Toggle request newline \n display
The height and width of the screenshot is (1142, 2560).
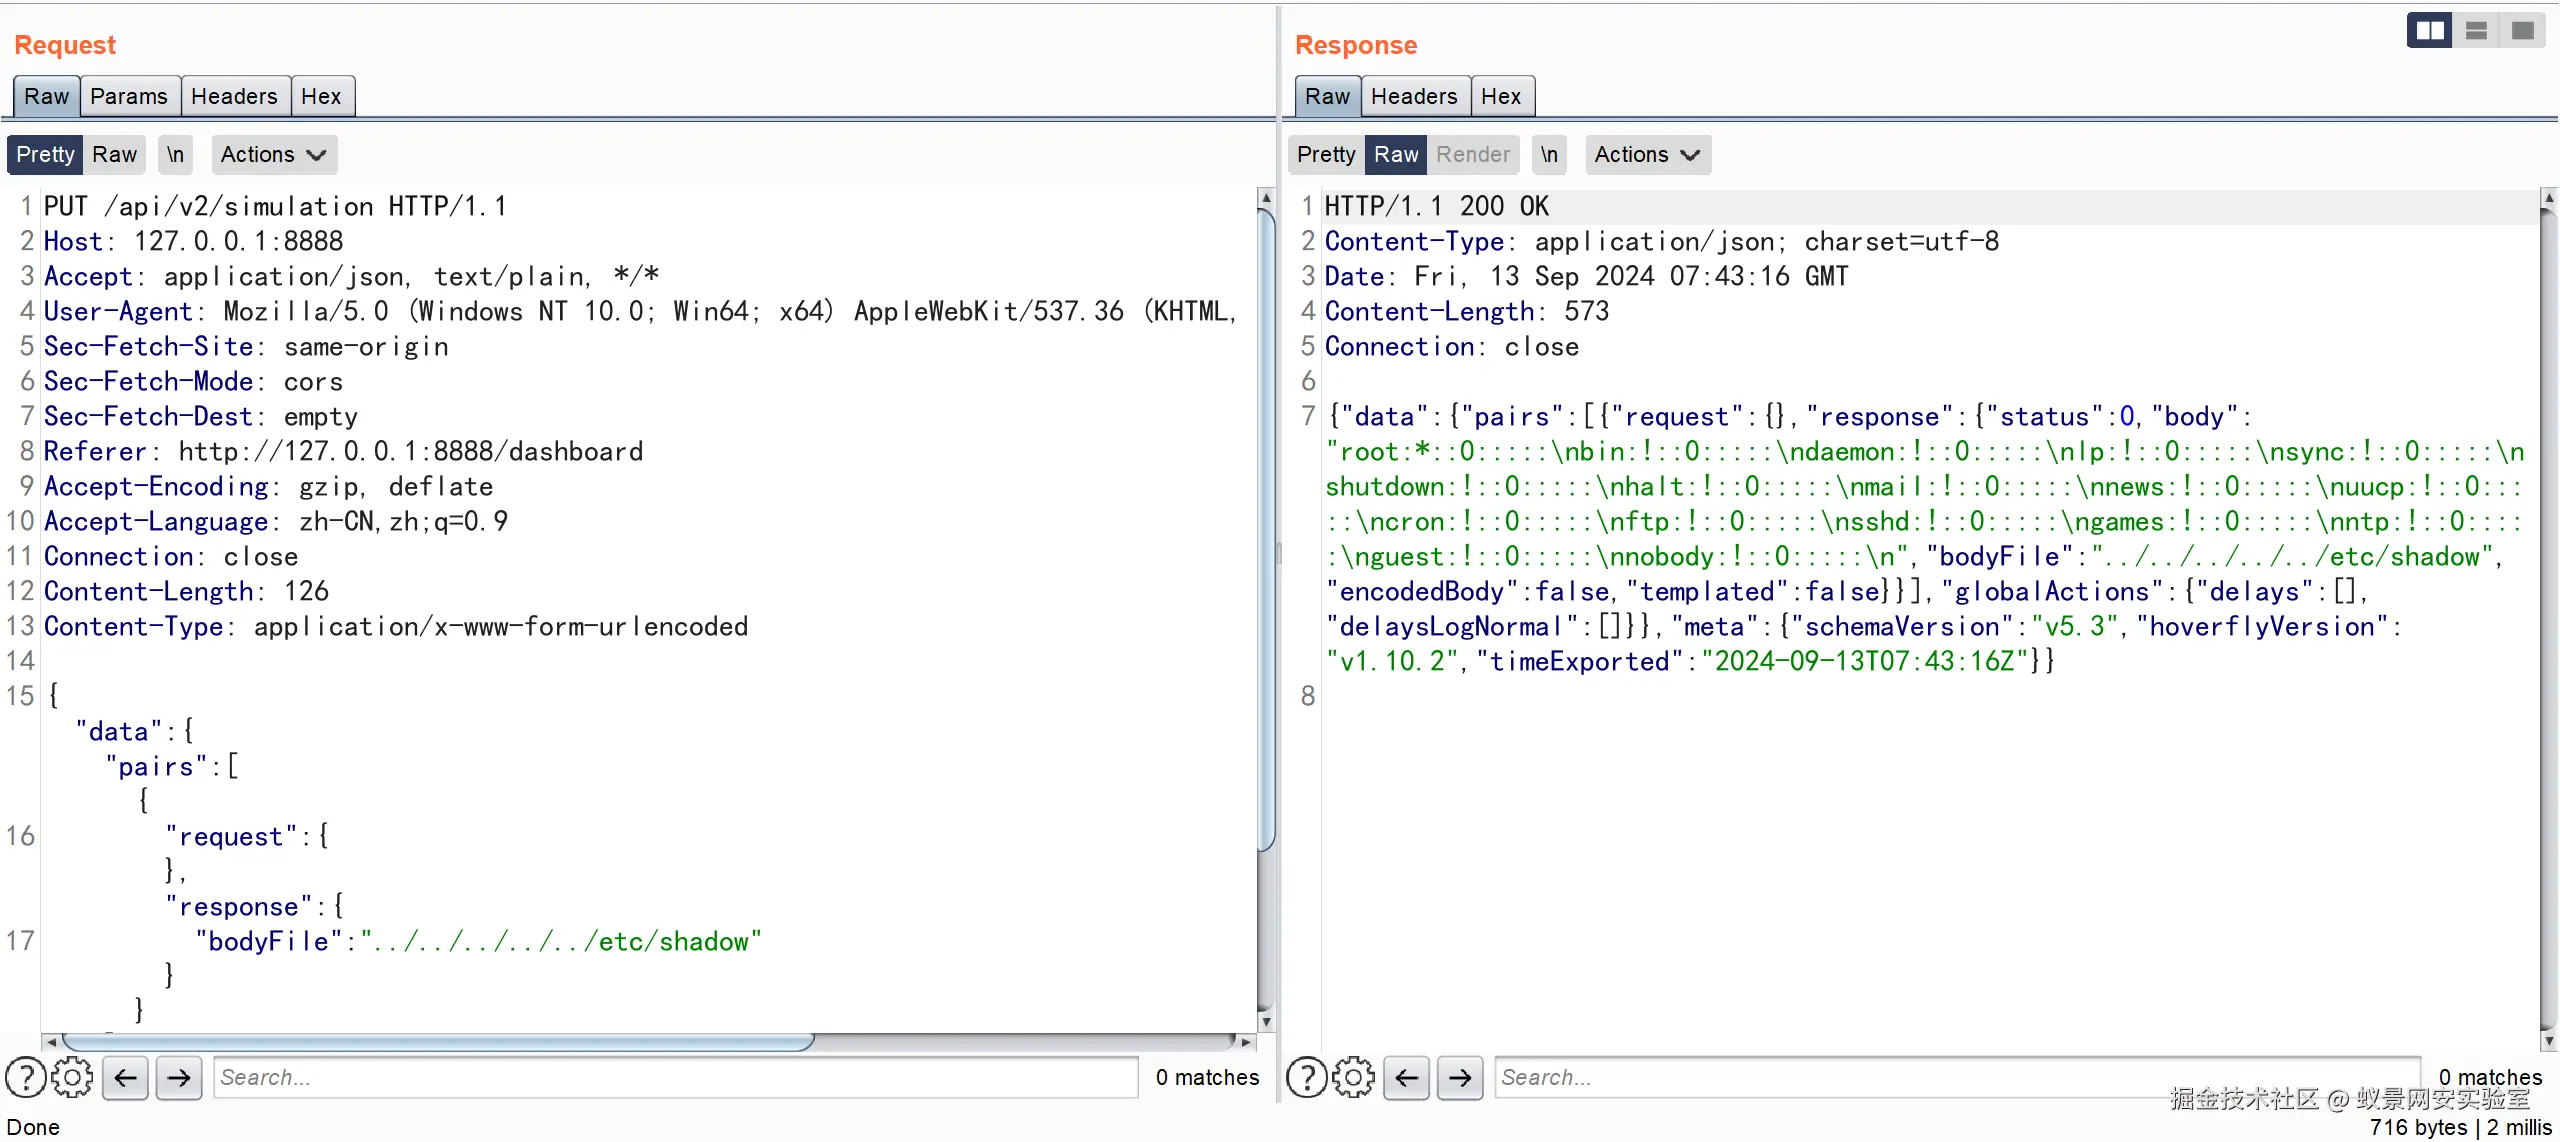pyautogui.click(x=175, y=154)
